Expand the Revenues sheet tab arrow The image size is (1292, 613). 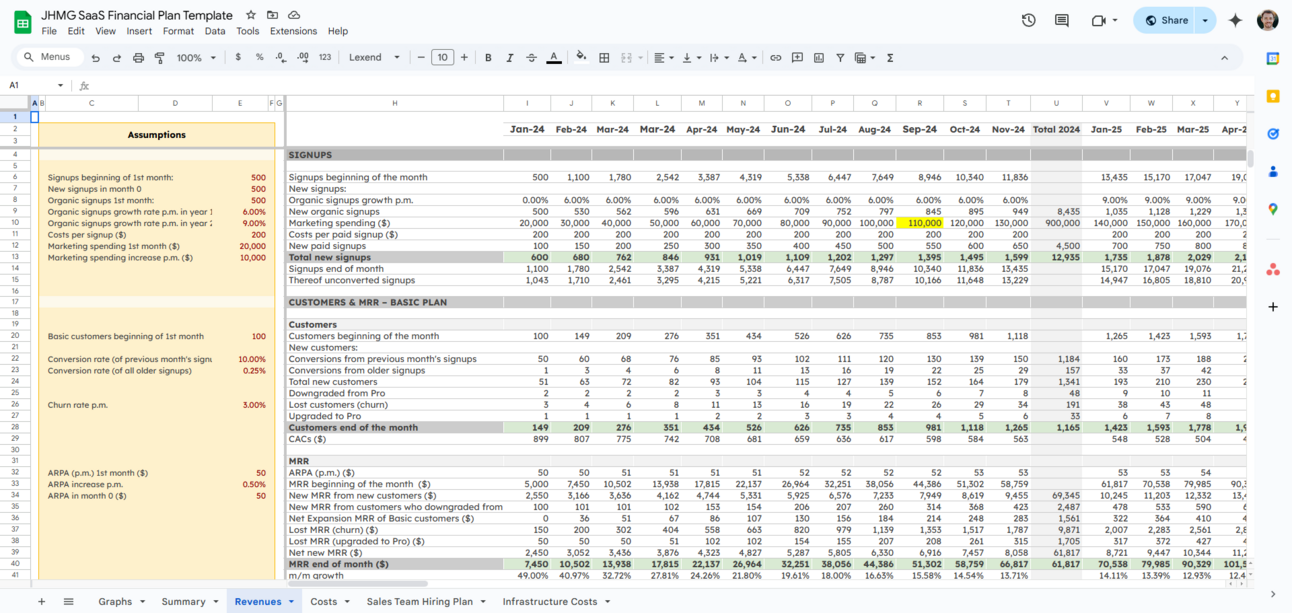[291, 602]
